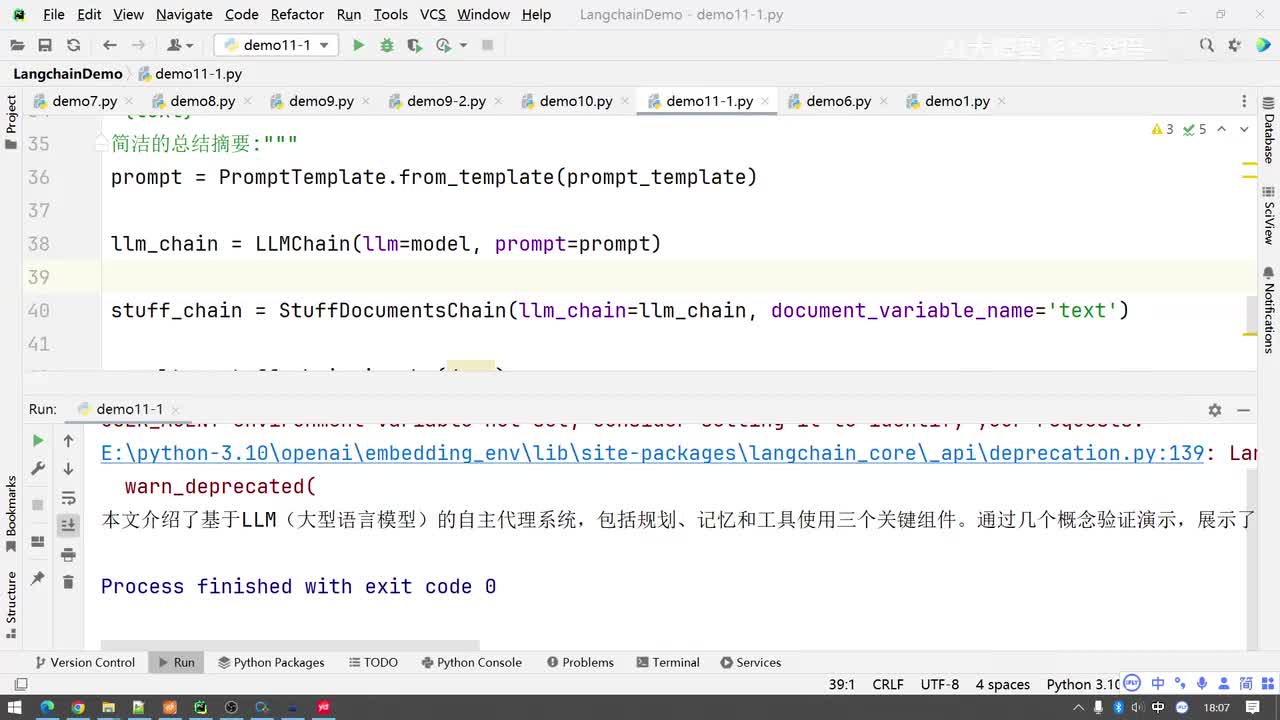The height and width of the screenshot is (720, 1280).
Task: Go to next highlighted problem arrow
Action: click(x=1244, y=129)
